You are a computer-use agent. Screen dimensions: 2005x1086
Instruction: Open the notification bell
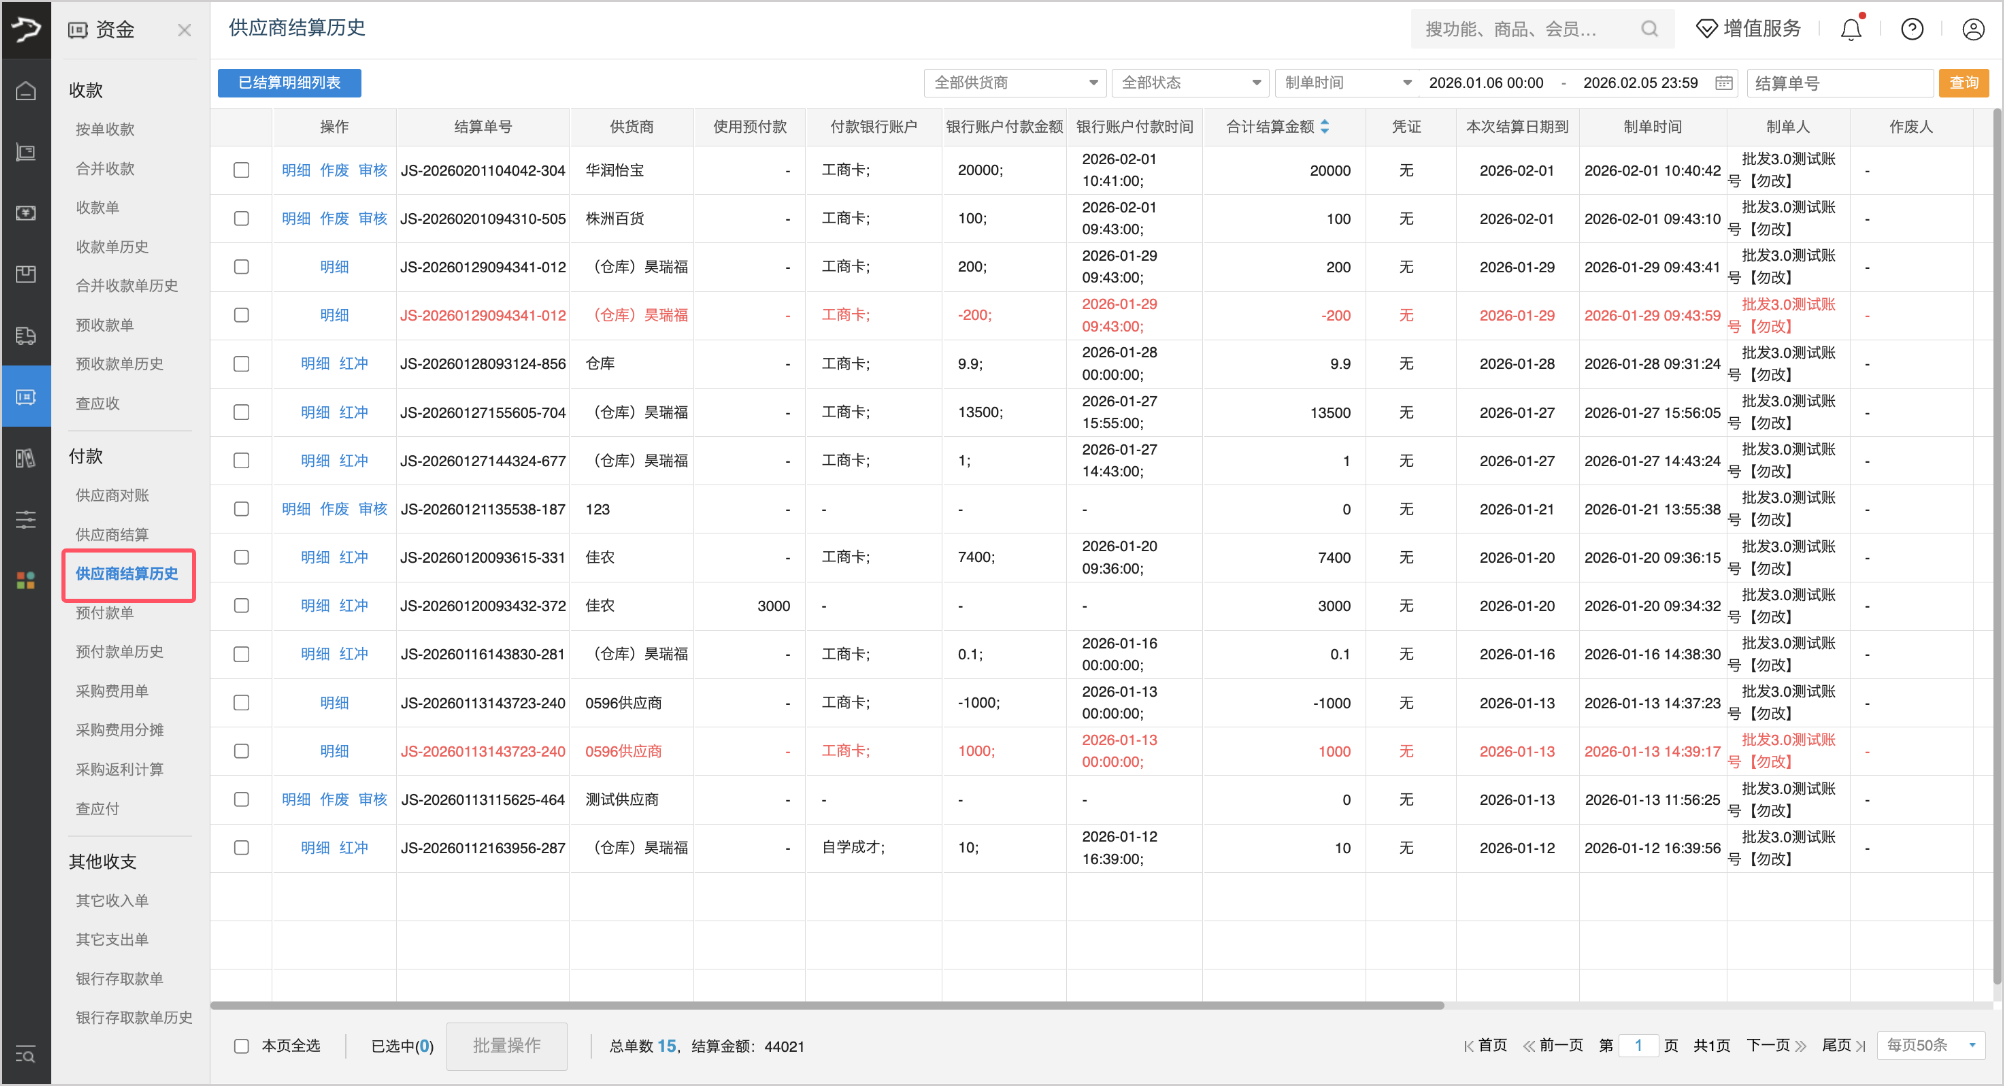pyautogui.click(x=1851, y=29)
